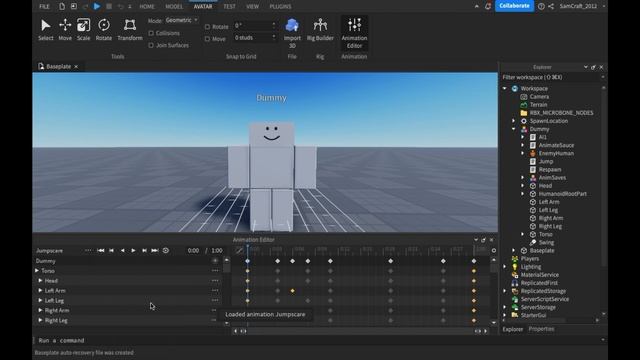Create new file via page icon
Screen dimensions: 640x360
pyautogui.click(x=62, y=6)
